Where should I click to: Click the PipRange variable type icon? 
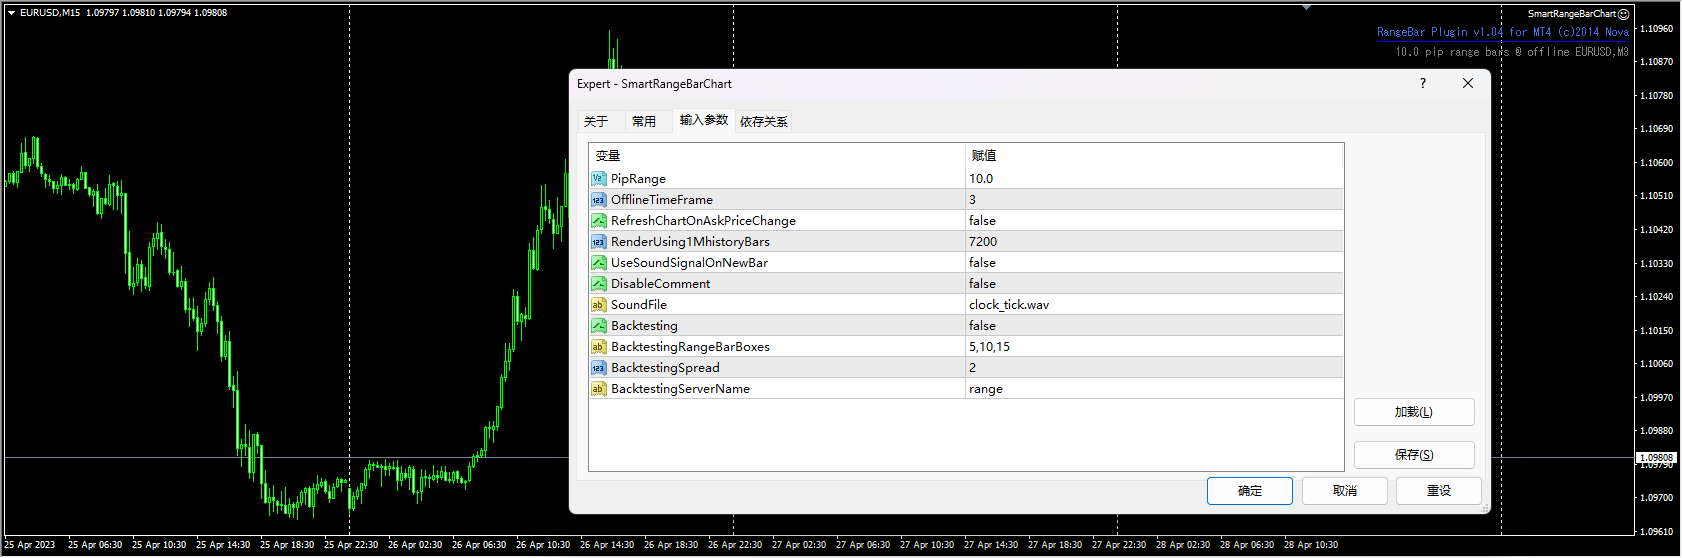(598, 179)
